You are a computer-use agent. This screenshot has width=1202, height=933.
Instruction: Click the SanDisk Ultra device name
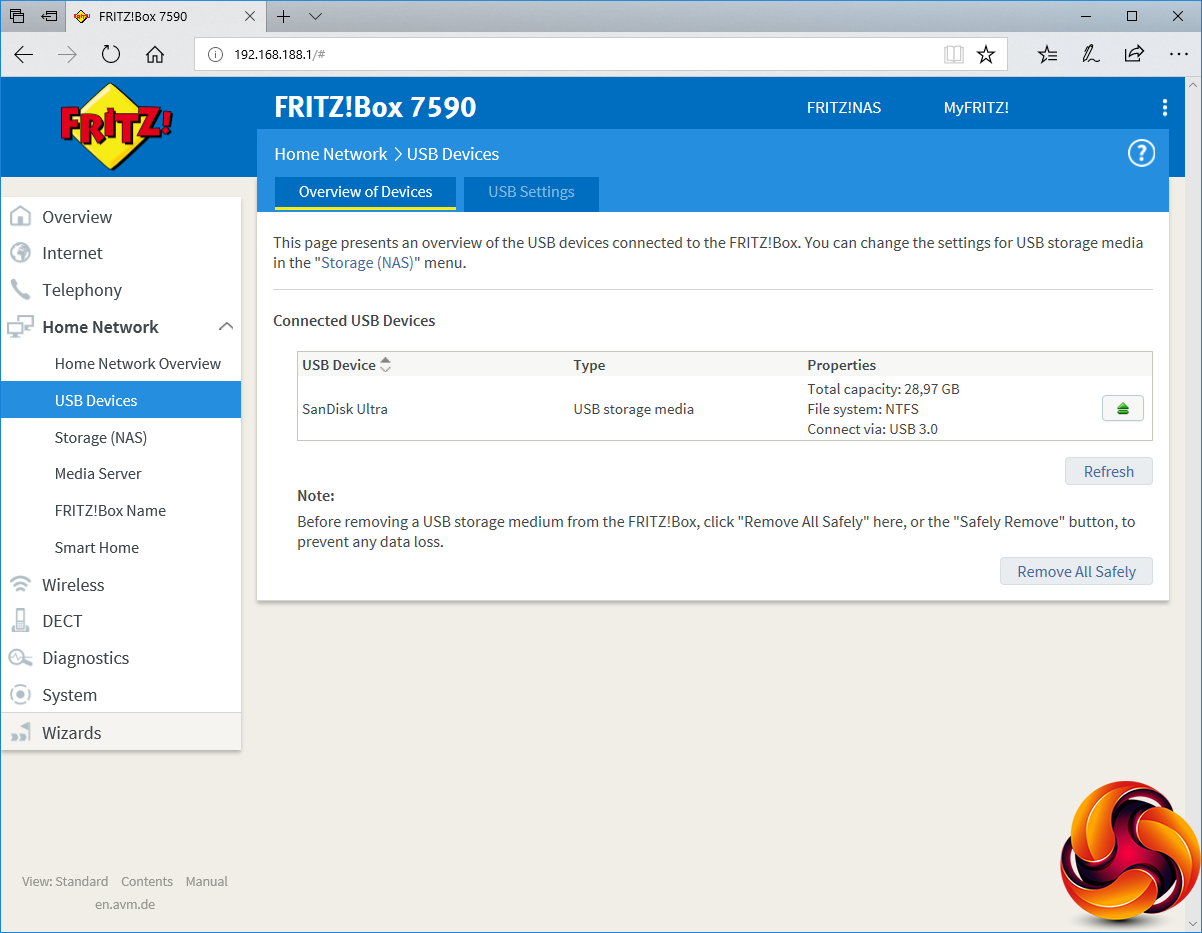(344, 409)
